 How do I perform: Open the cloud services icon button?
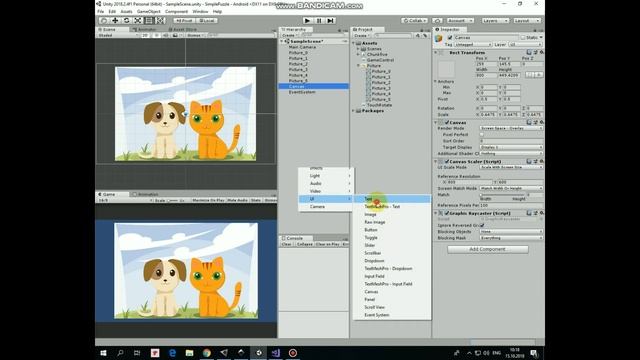pos(437,20)
